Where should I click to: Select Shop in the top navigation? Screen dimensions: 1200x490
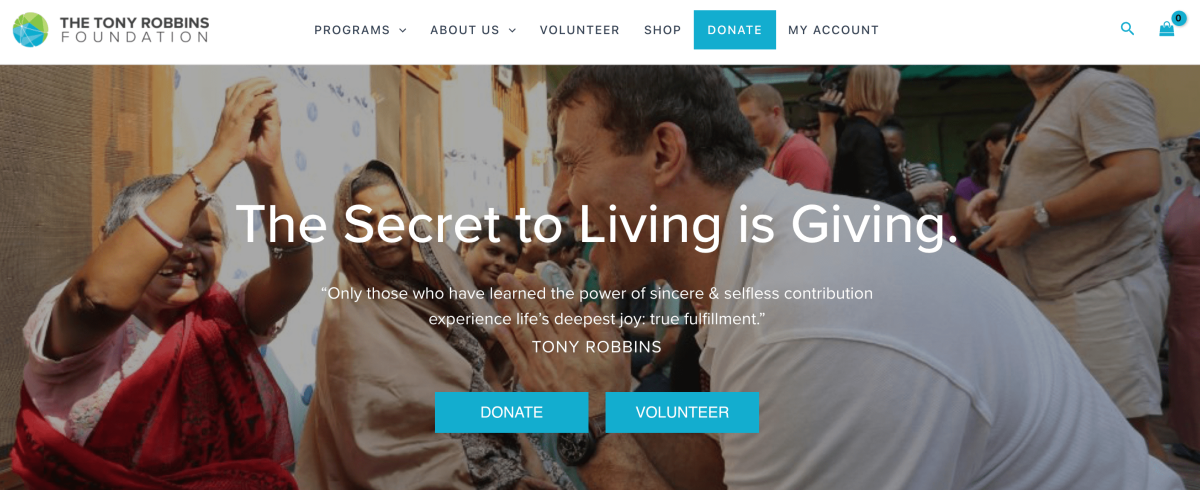(x=662, y=30)
